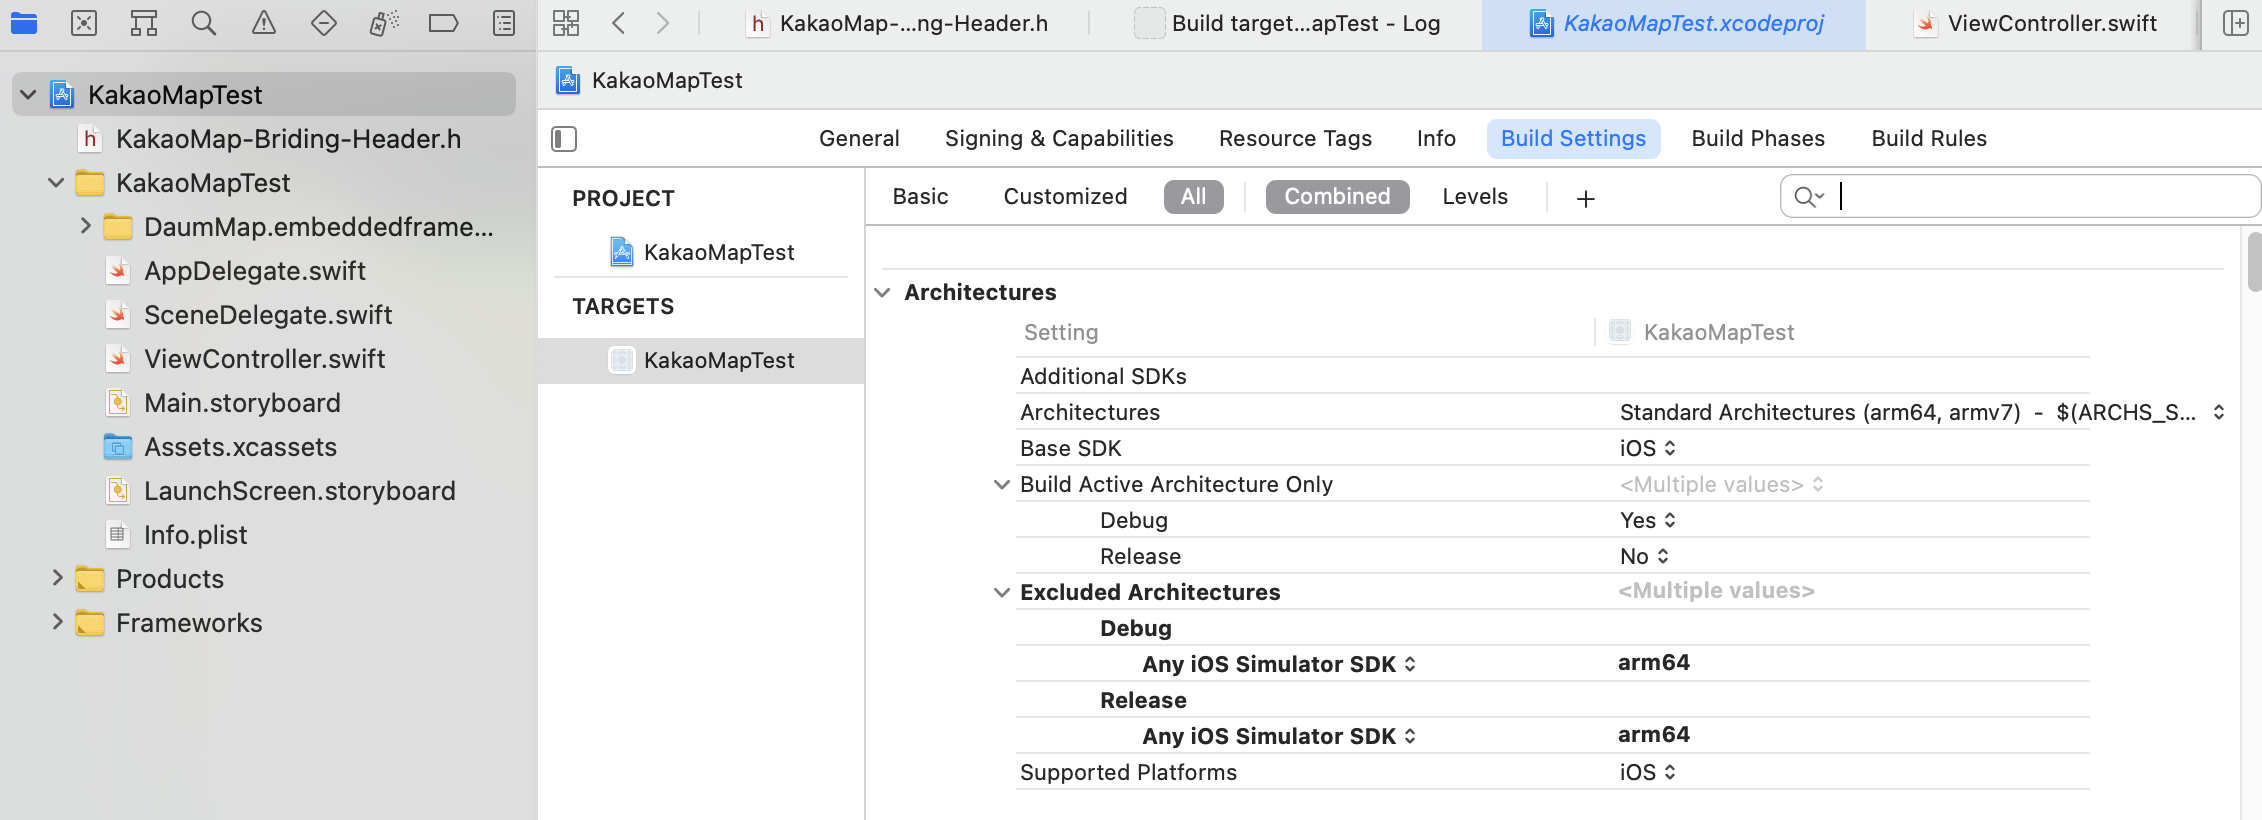Switch to ViewController.swift editor tab
Image resolution: width=2262 pixels, height=820 pixels.
(2036, 23)
